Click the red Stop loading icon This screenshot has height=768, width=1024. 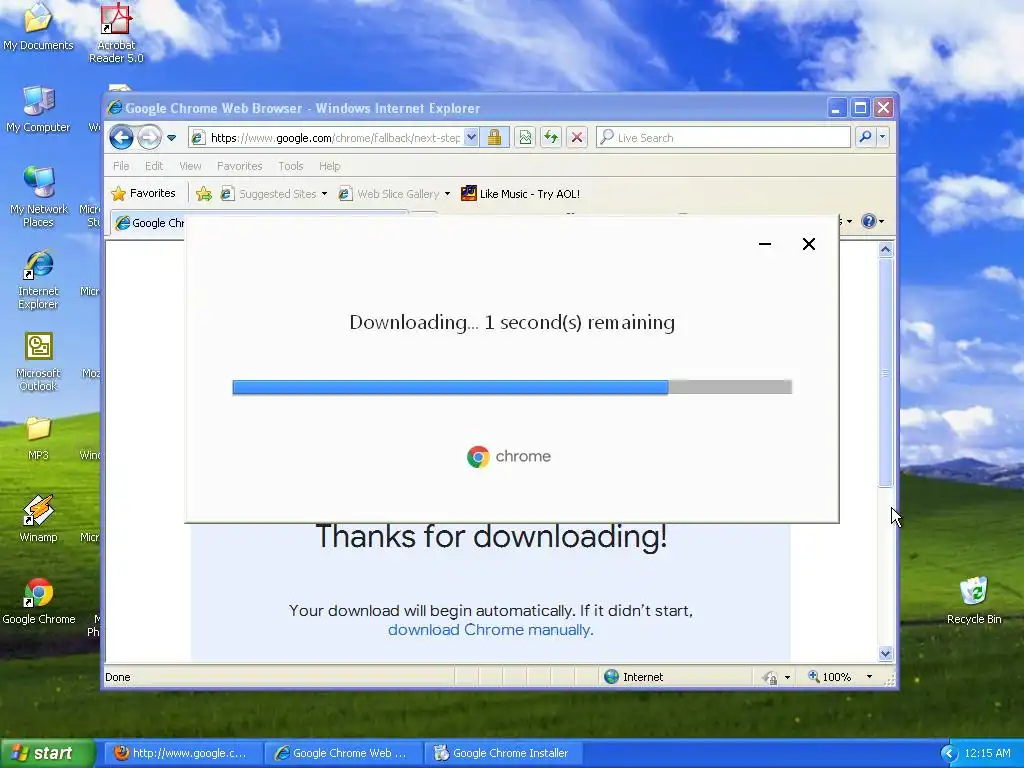pyautogui.click(x=577, y=137)
